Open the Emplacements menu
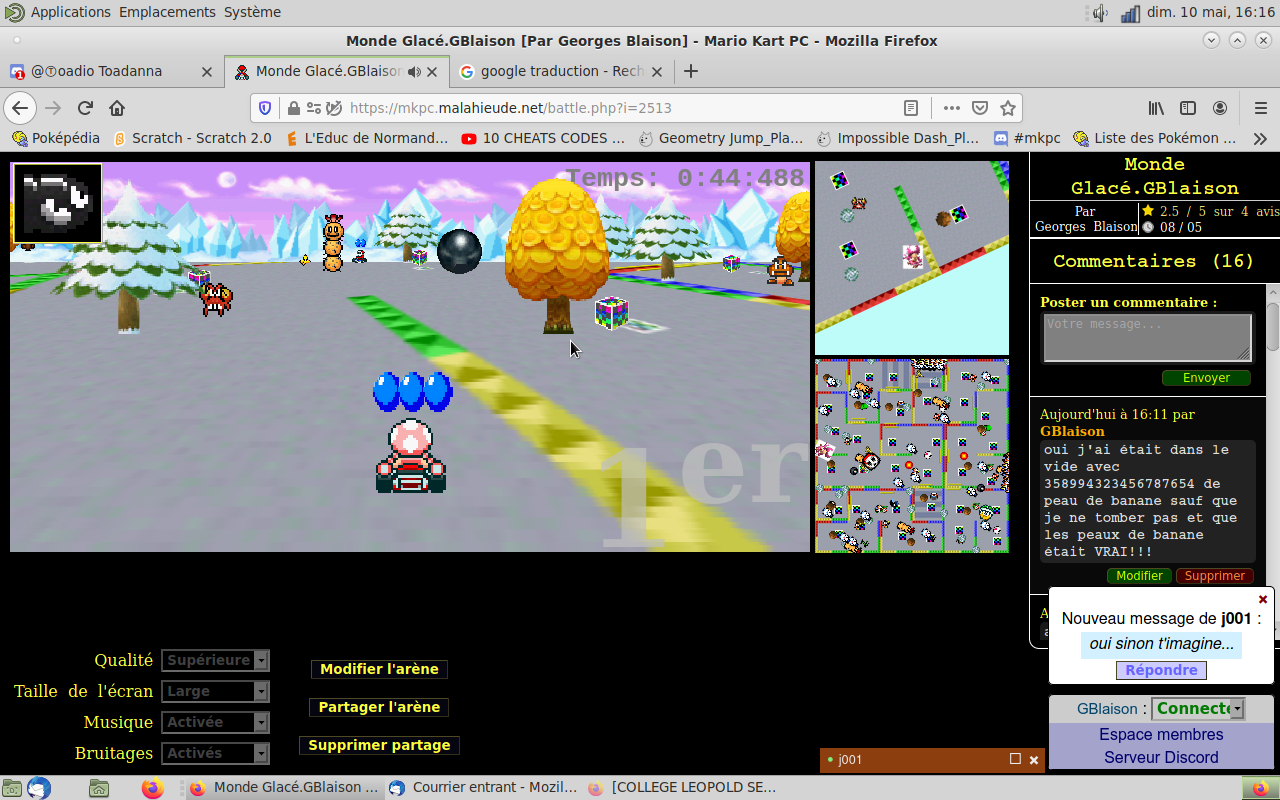Viewport: 1280px width, 800px height. point(167,12)
